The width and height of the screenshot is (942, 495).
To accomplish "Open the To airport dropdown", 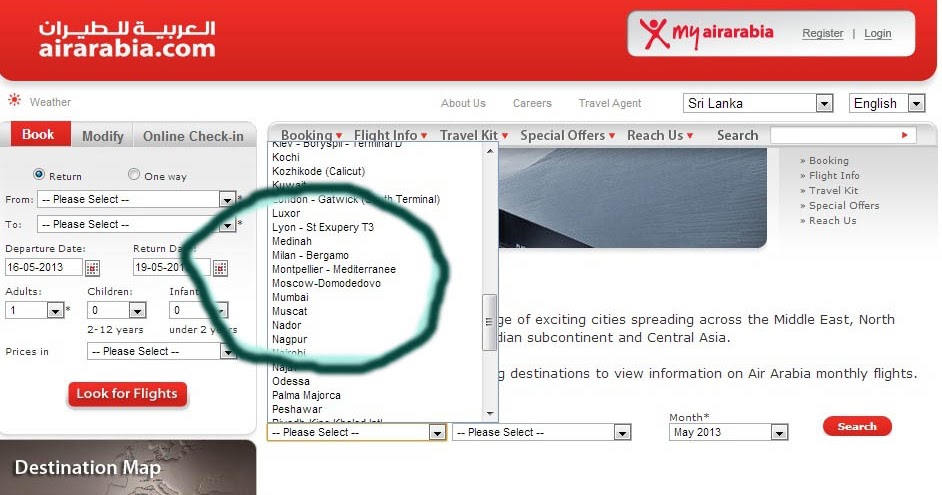I will pyautogui.click(x=136, y=224).
